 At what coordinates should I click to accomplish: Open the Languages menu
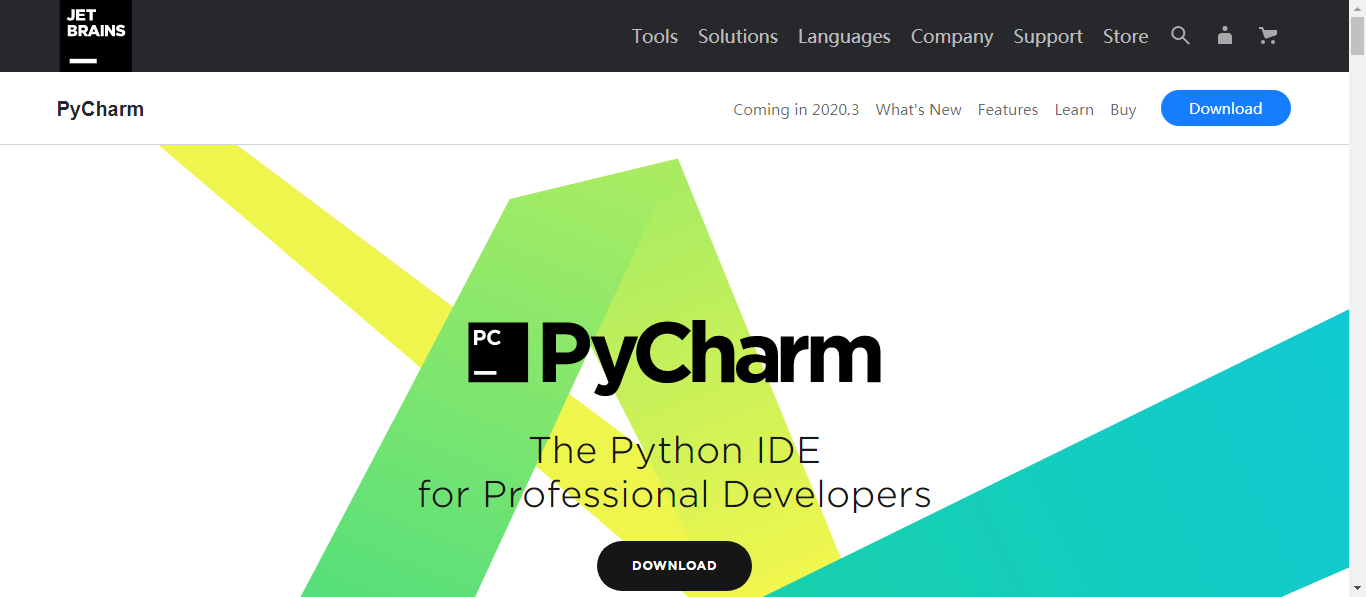(x=844, y=36)
